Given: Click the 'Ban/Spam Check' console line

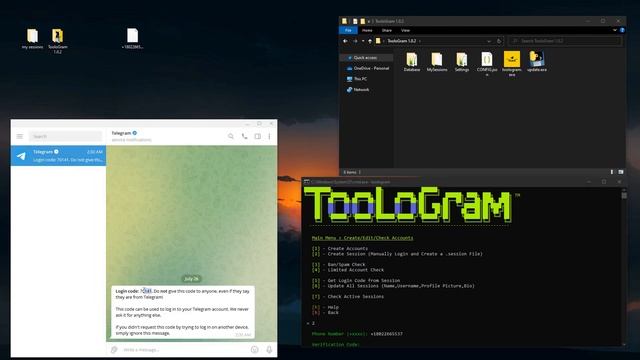Looking at the screenshot, I should click(339, 264).
